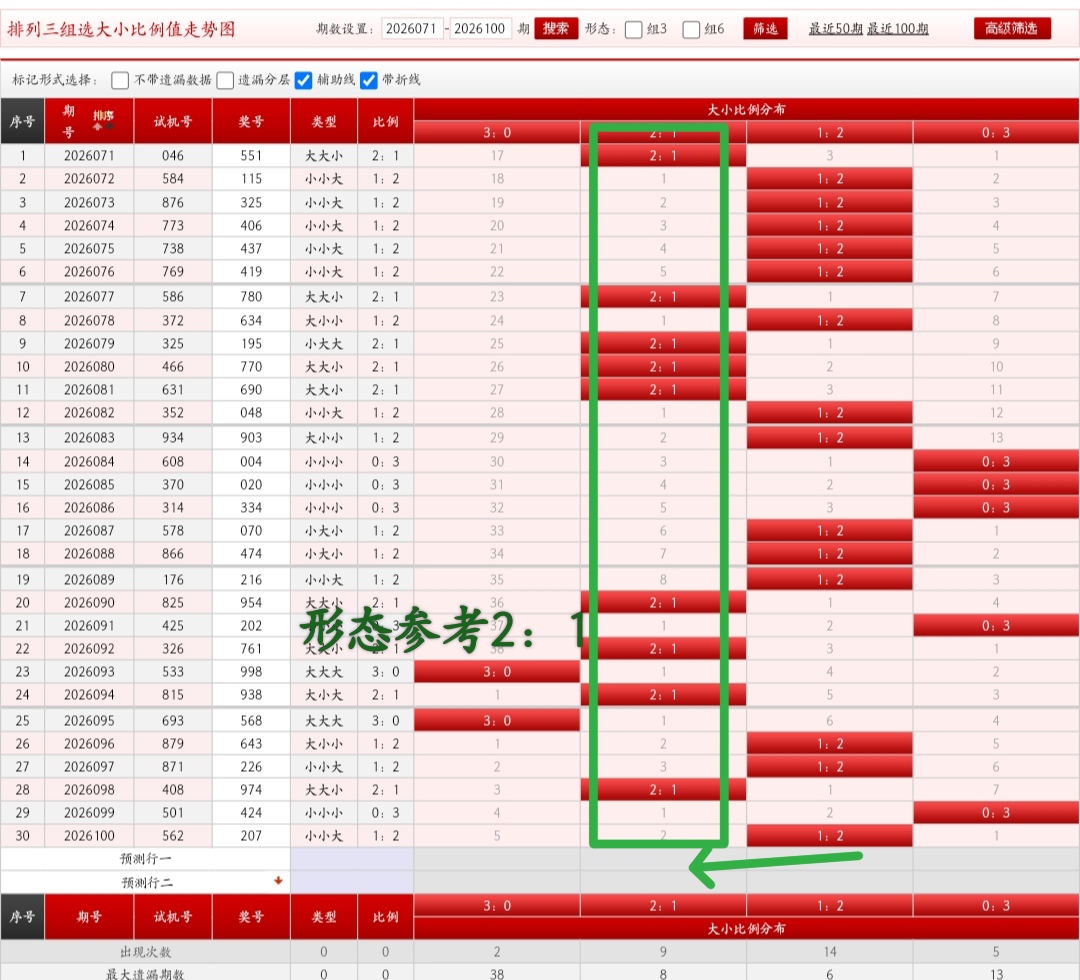The image size is (1080, 980).
Task: Click the end period field 2026100
Action: coord(480,29)
